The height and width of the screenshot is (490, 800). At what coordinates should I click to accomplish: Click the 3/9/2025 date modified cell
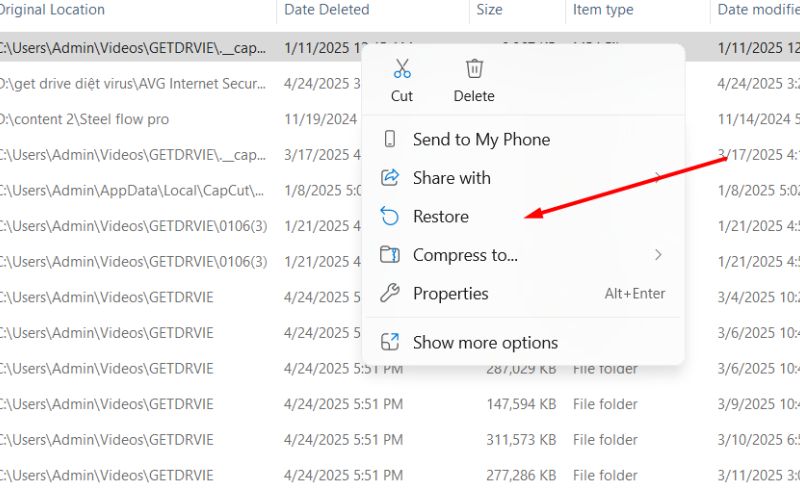click(759, 404)
